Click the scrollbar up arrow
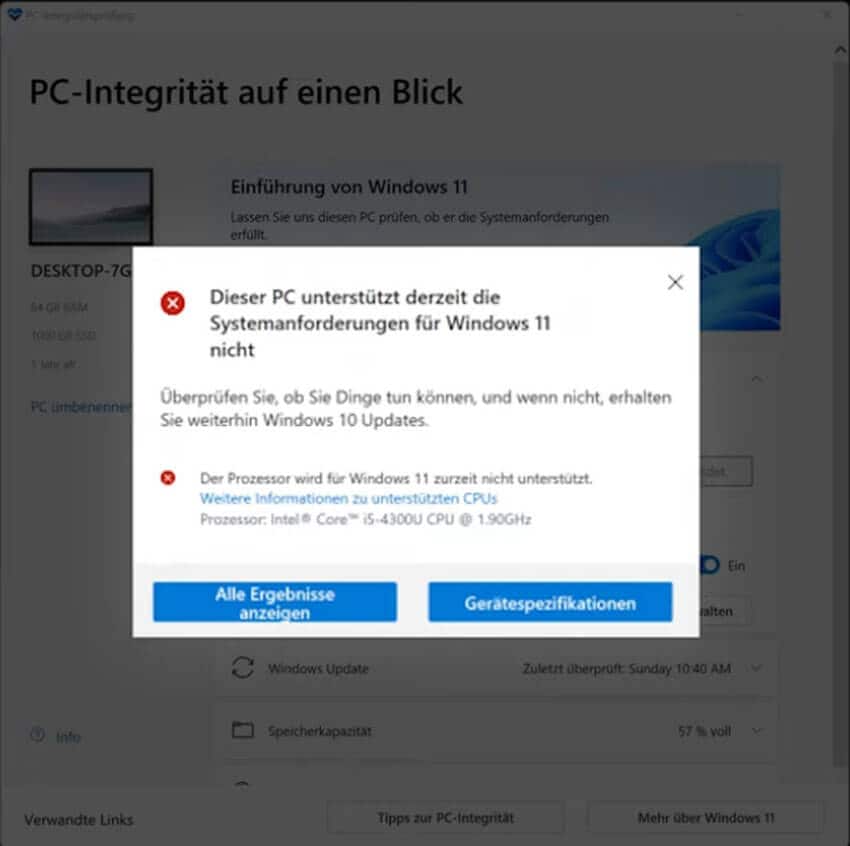Image resolution: width=850 pixels, height=846 pixels. click(x=840, y=50)
